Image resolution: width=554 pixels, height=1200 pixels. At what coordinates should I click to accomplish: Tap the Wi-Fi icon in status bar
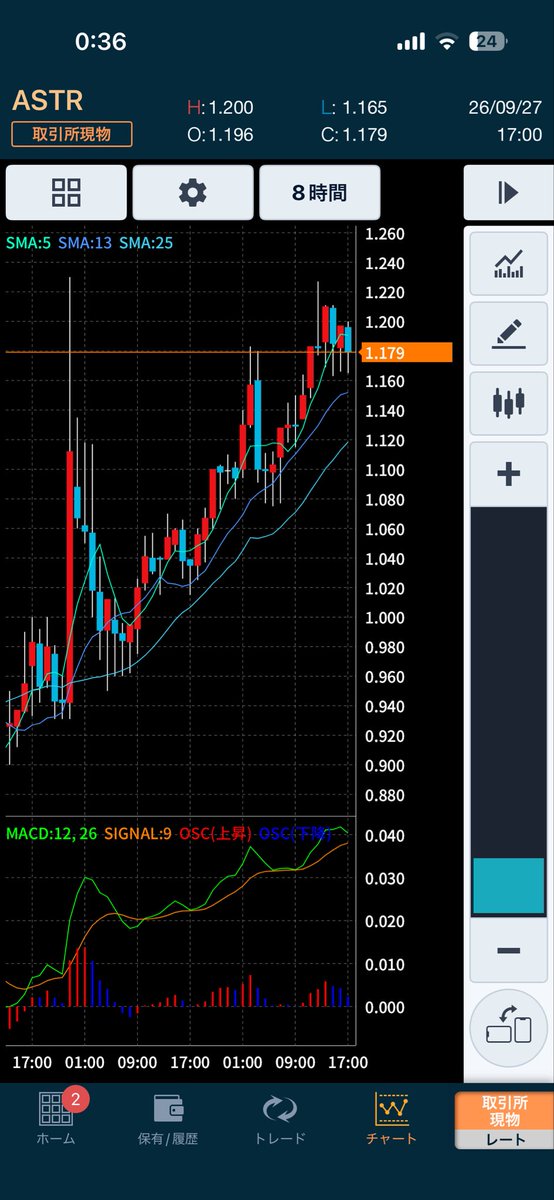(445, 41)
